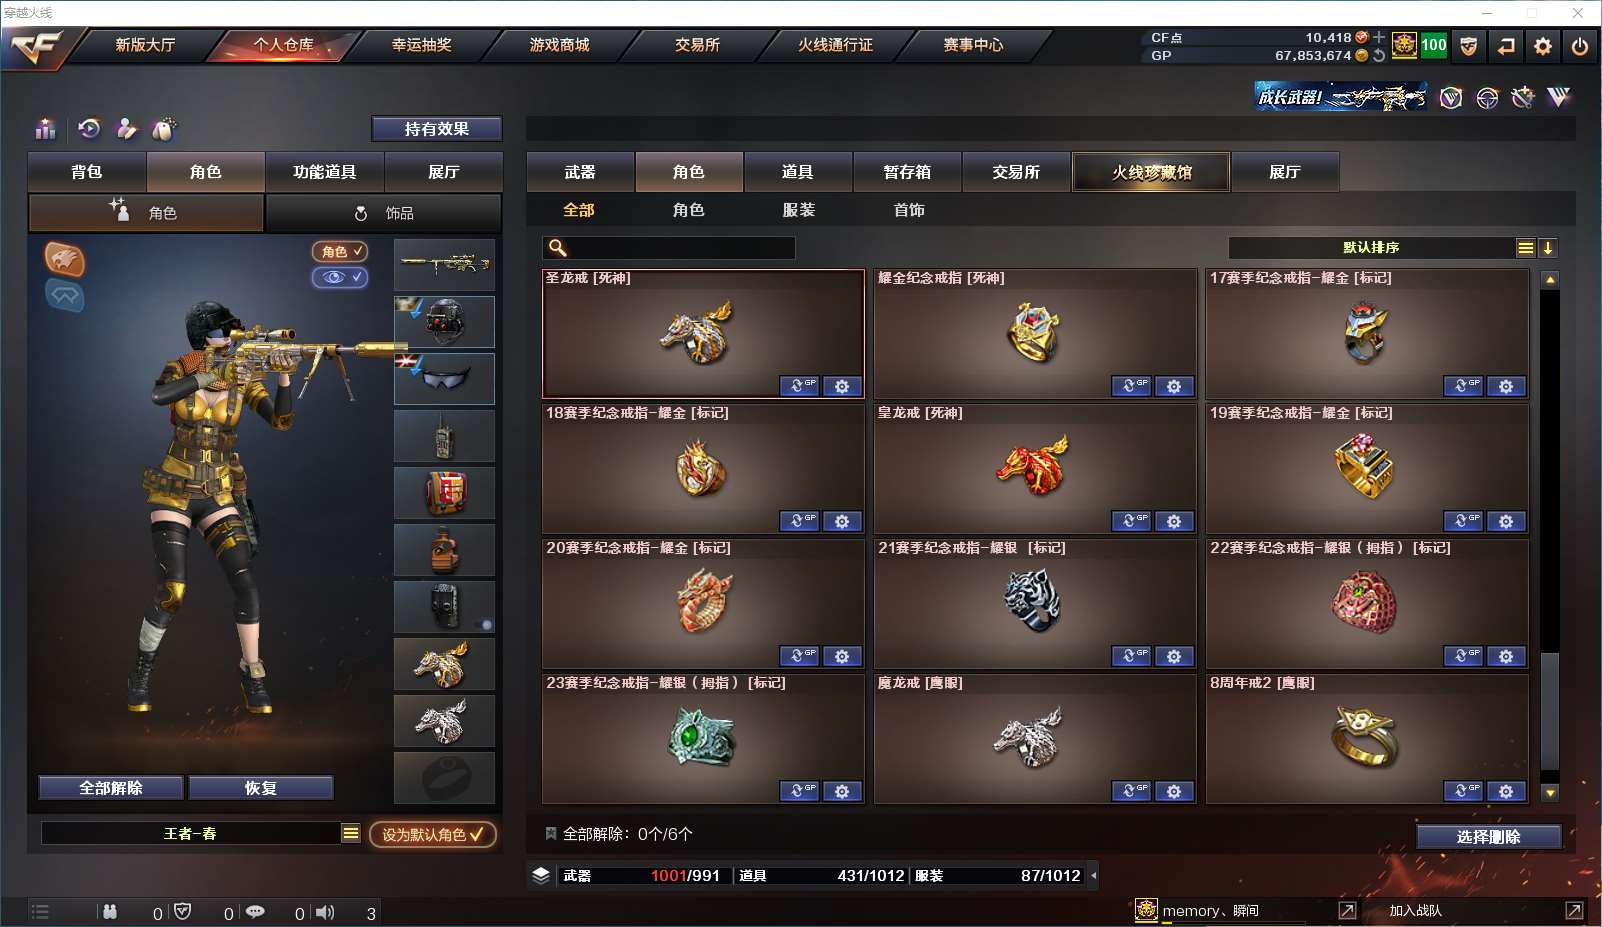1602x927 pixels.
Task: Click the statistics bar chart icon
Action: 46,129
